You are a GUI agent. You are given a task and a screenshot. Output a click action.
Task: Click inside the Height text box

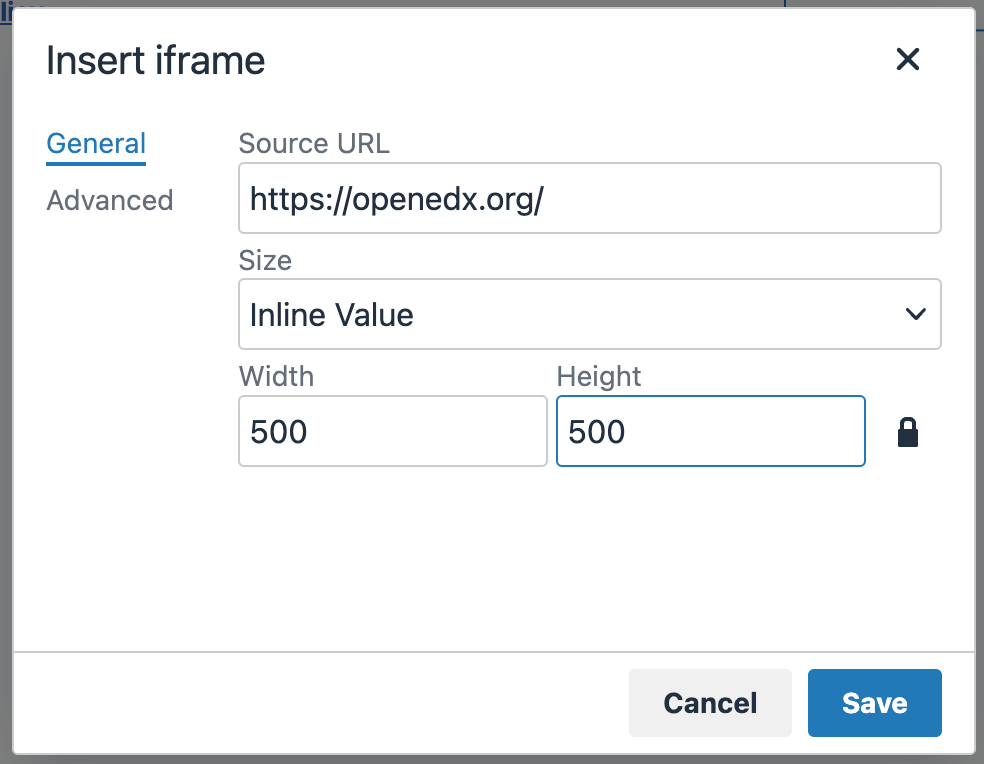[710, 431]
